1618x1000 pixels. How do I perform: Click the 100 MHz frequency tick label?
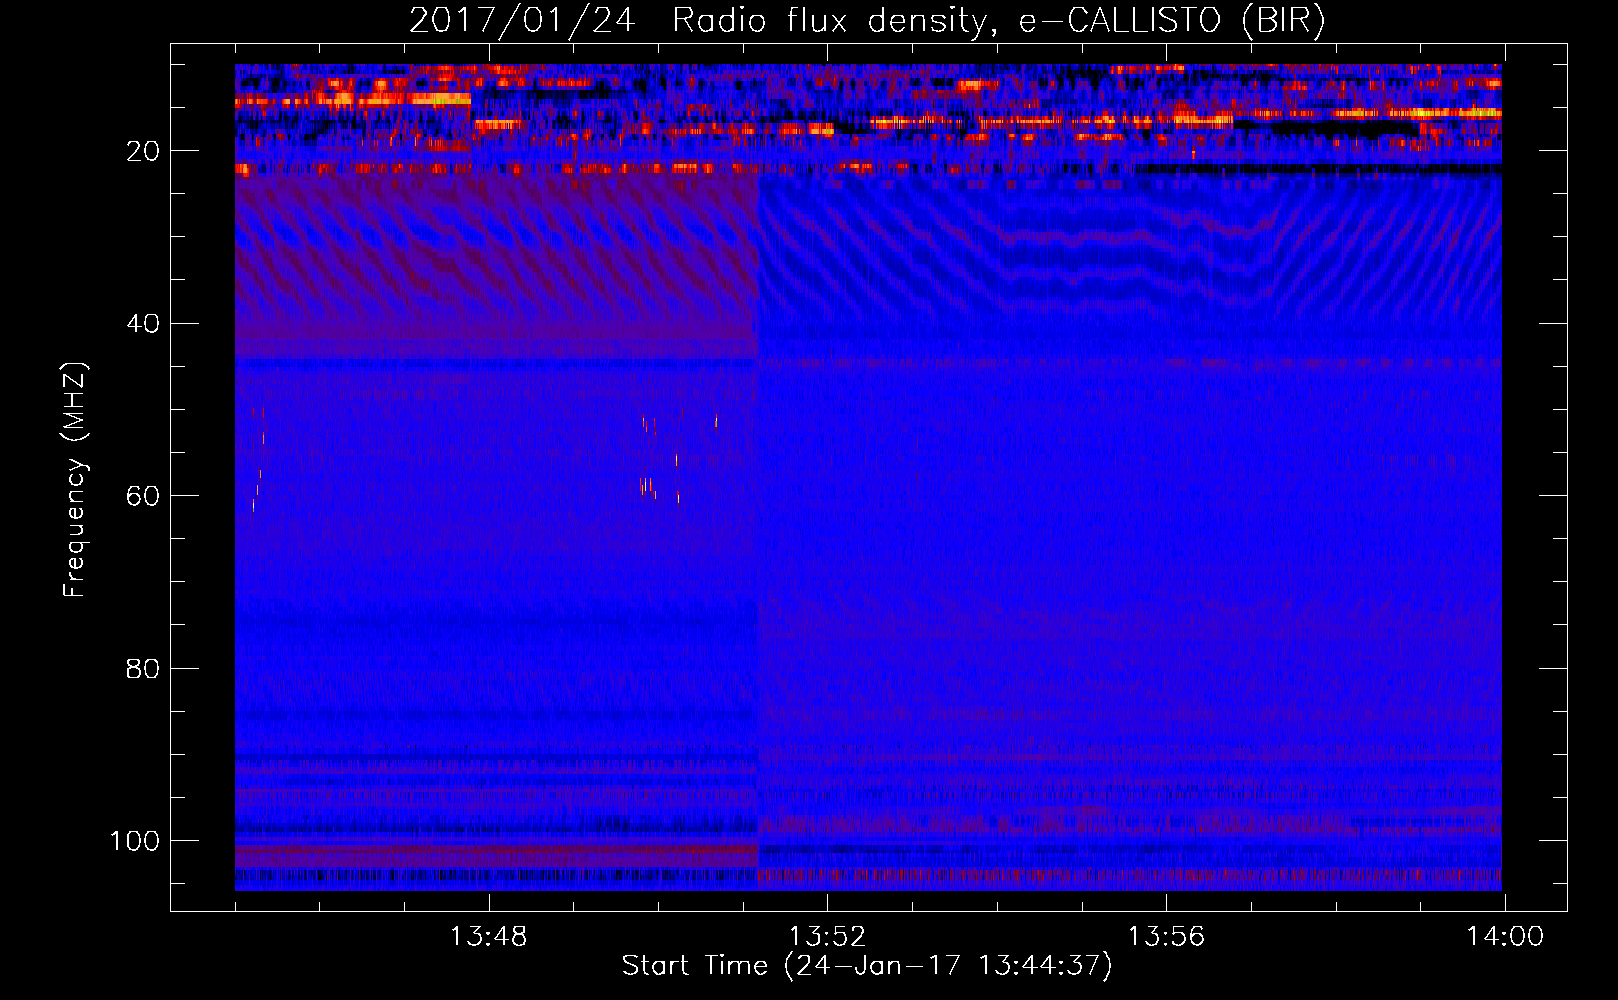tap(135, 841)
